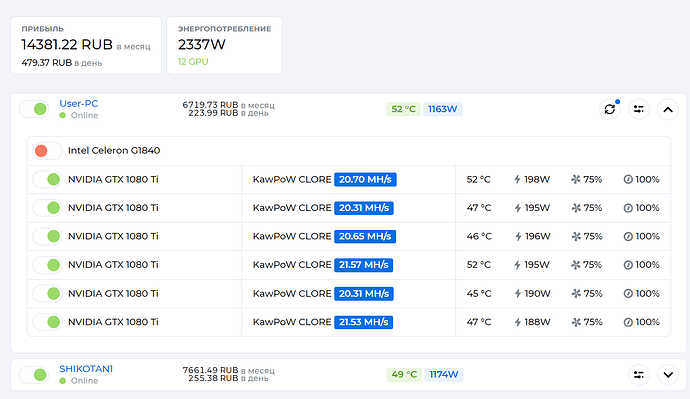Click the 1163W power badge for User-PC
Image resolution: width=690 pixels, height=399 pixels.
pos(443,109)
